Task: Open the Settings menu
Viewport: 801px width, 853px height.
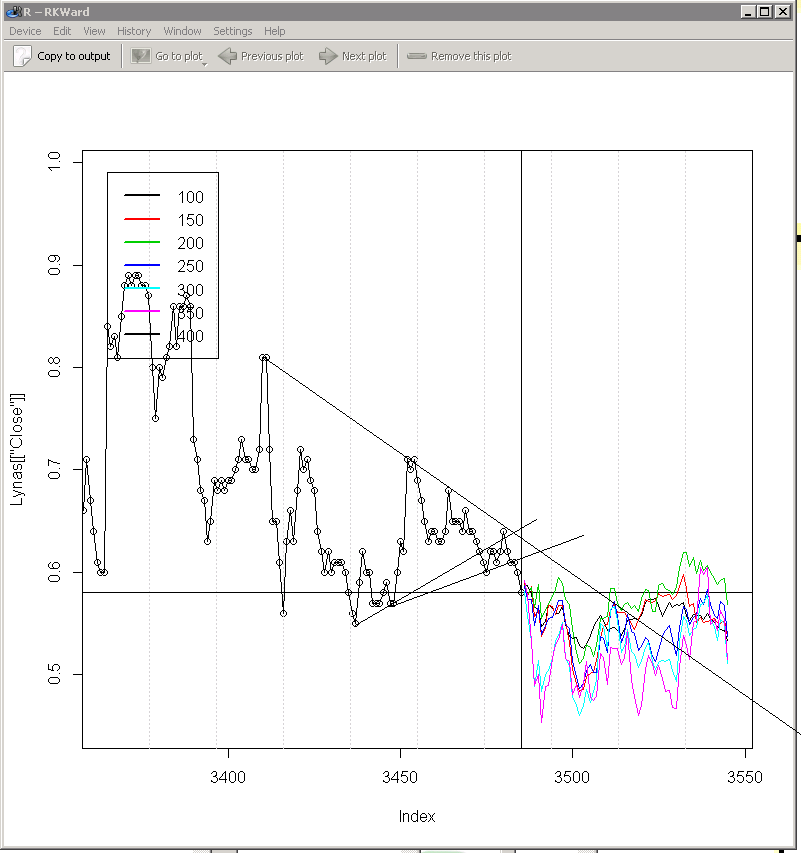Action: pyautogui.click(x=232, y=31)
